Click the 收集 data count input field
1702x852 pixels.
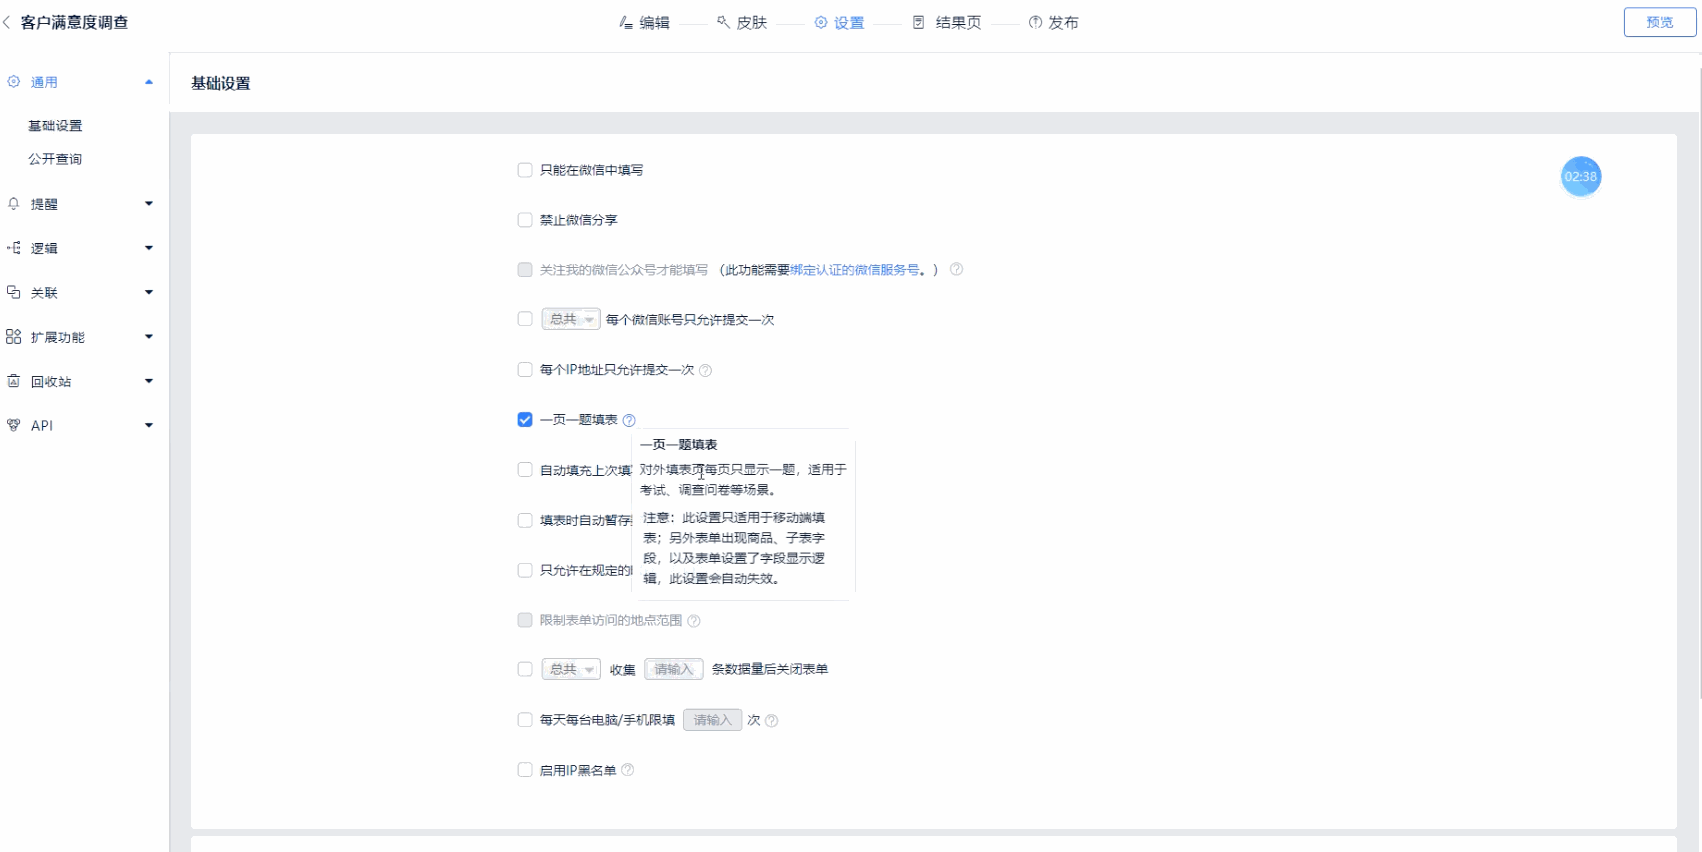tap(674, 669)
